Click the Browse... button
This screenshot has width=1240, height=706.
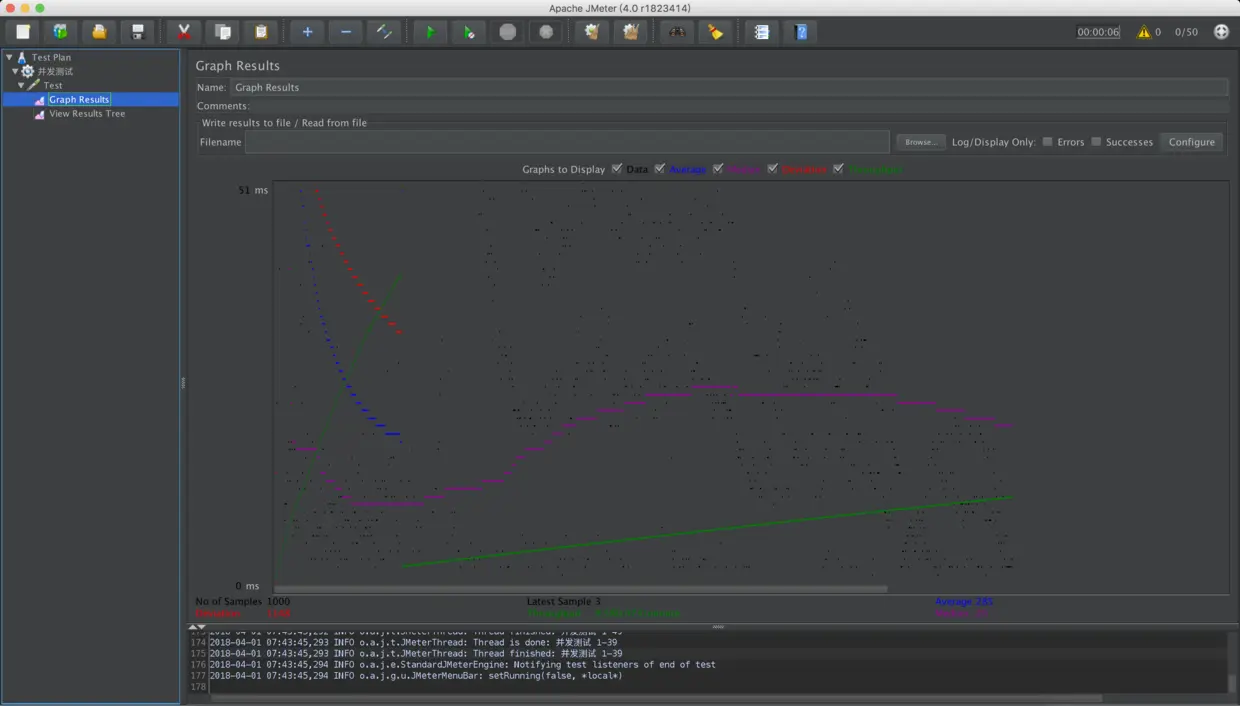click(920, 142)
